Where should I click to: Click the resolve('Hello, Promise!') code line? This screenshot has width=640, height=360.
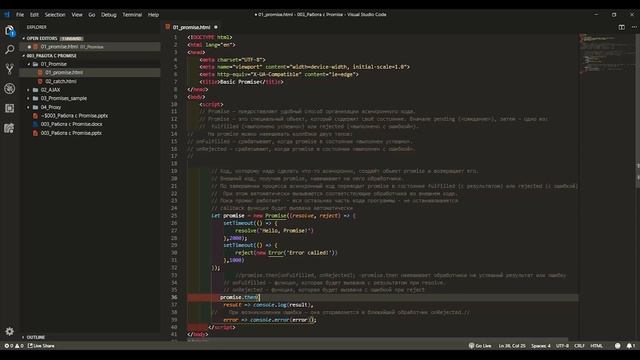274,231
